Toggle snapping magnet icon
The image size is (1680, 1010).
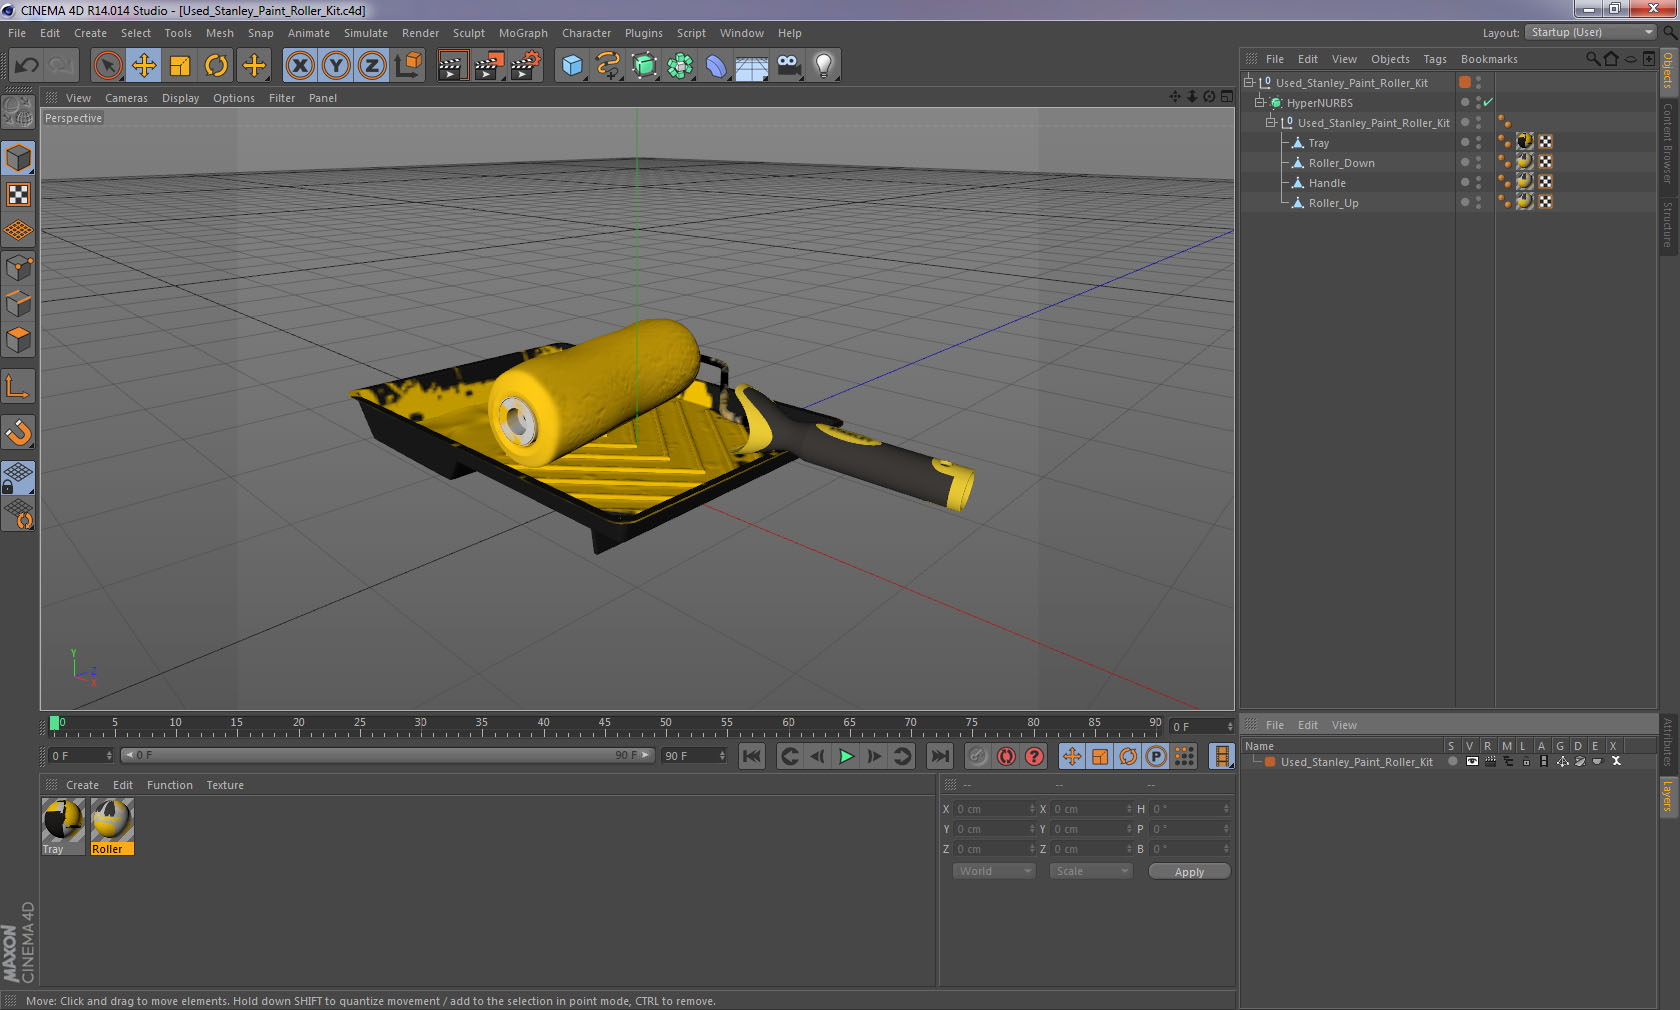[x=19, y=432]
